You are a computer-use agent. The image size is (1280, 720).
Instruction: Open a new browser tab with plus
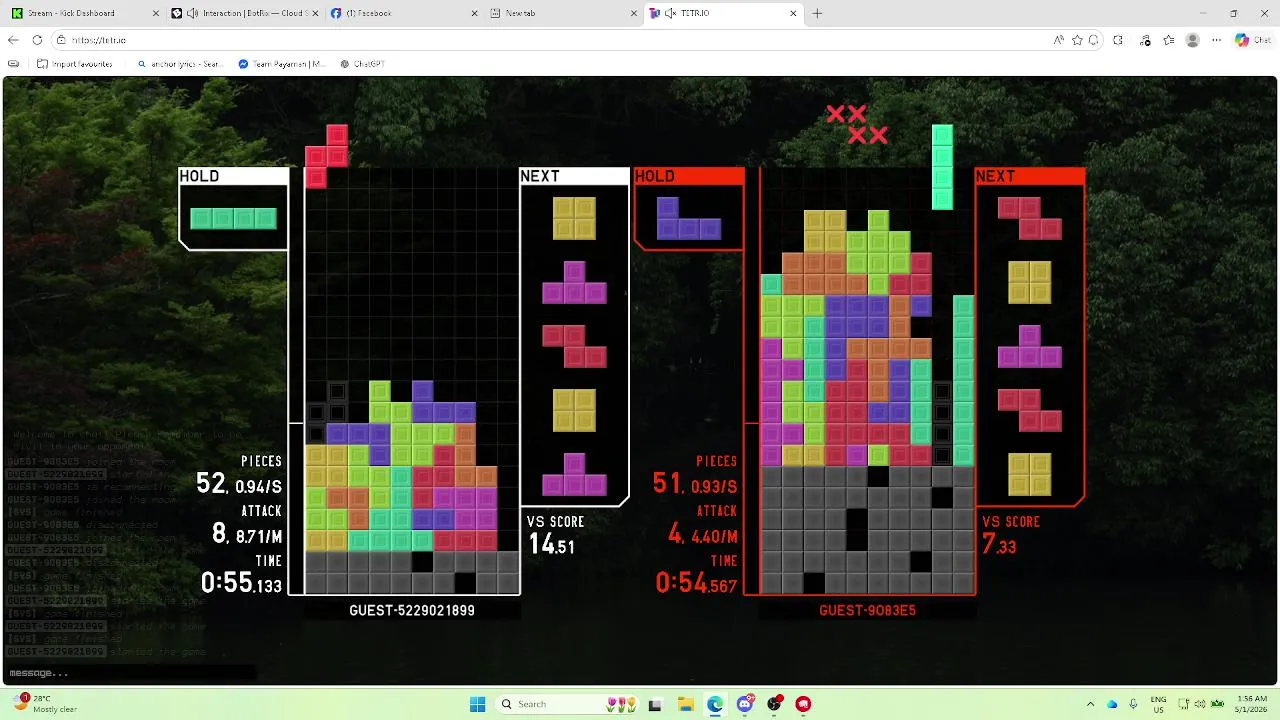(817, 13)
